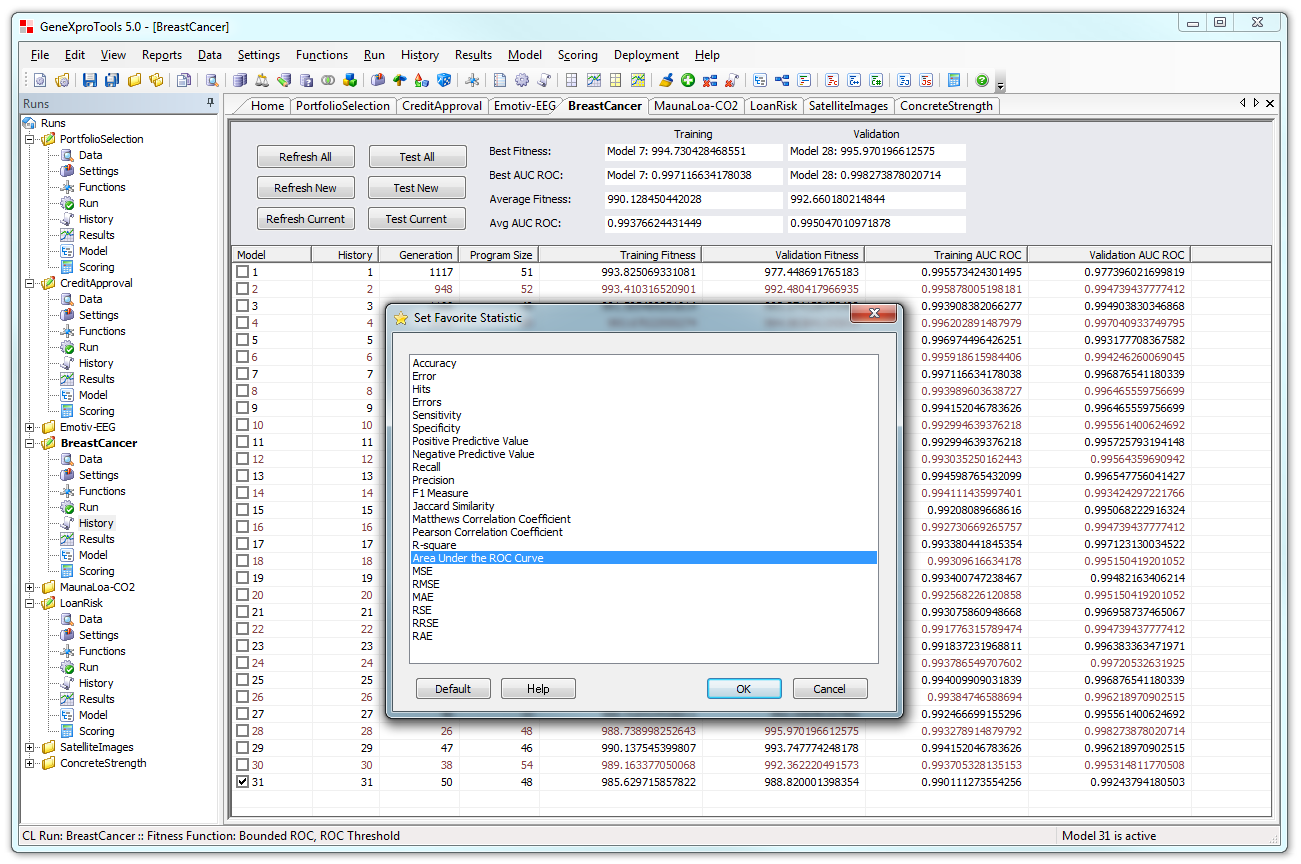The width and height of the screenshot is (1301, 864).
Task: Click the Refresh Current button
Action: 305,219
